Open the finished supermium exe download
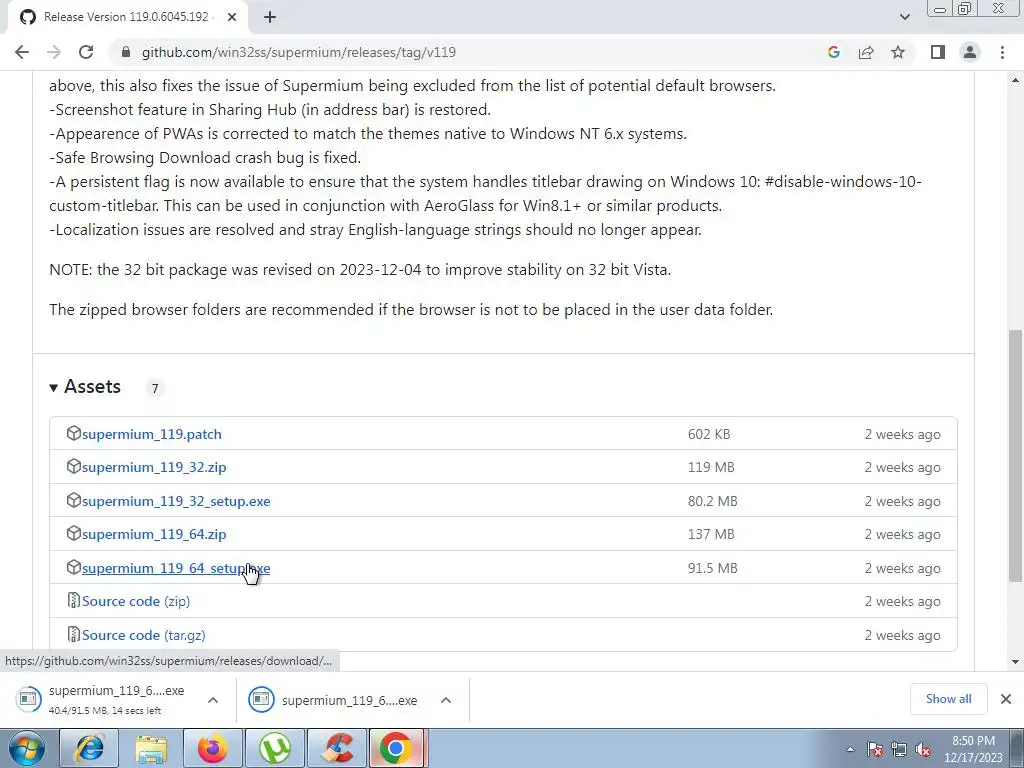The width and height of the screenshot is (1024, 768). point(334,700)
